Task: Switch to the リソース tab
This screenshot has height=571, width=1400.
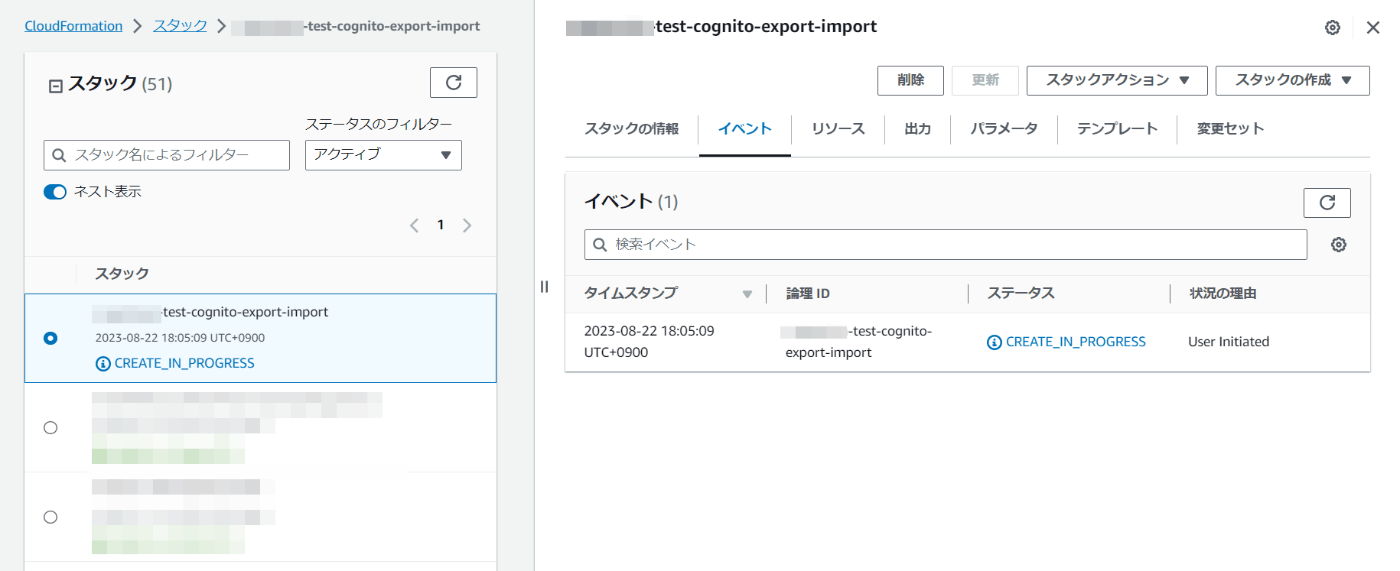Action: (x=838, y=129)
